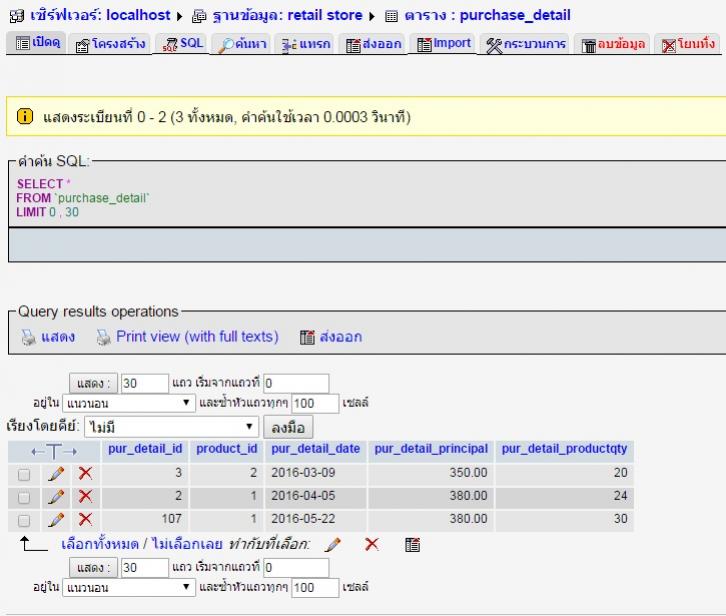Click ไม่เลือกเลย unselect all link
726x616 pixels.
(187, 544)
